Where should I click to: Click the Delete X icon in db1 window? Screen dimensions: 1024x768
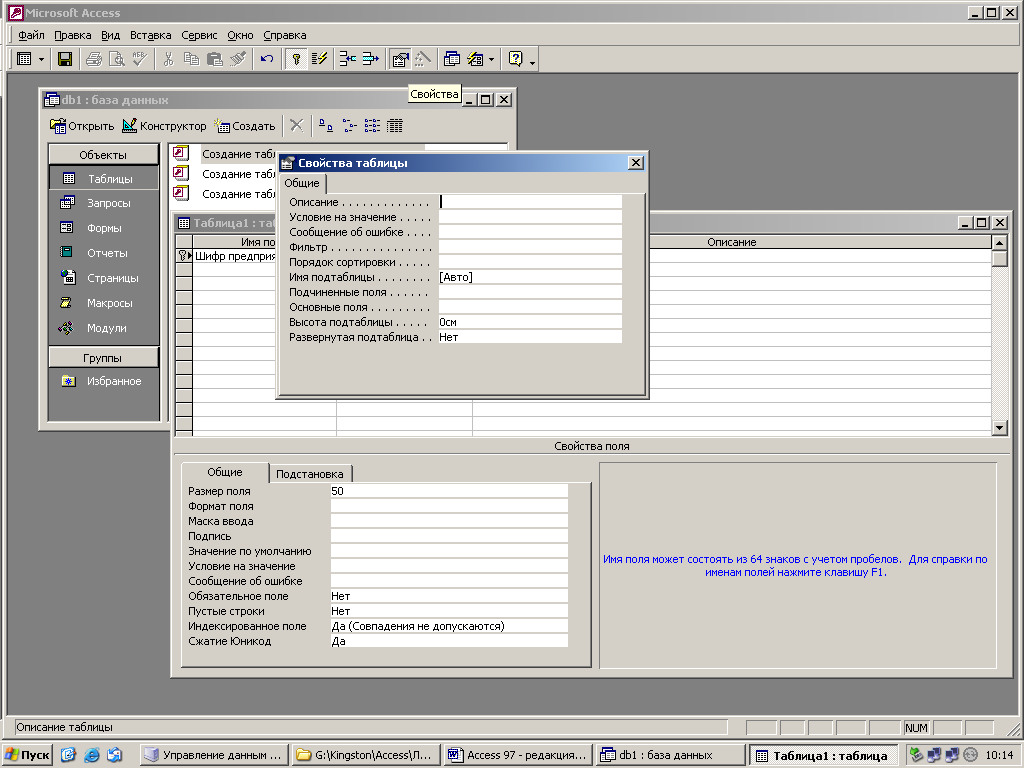296,125
